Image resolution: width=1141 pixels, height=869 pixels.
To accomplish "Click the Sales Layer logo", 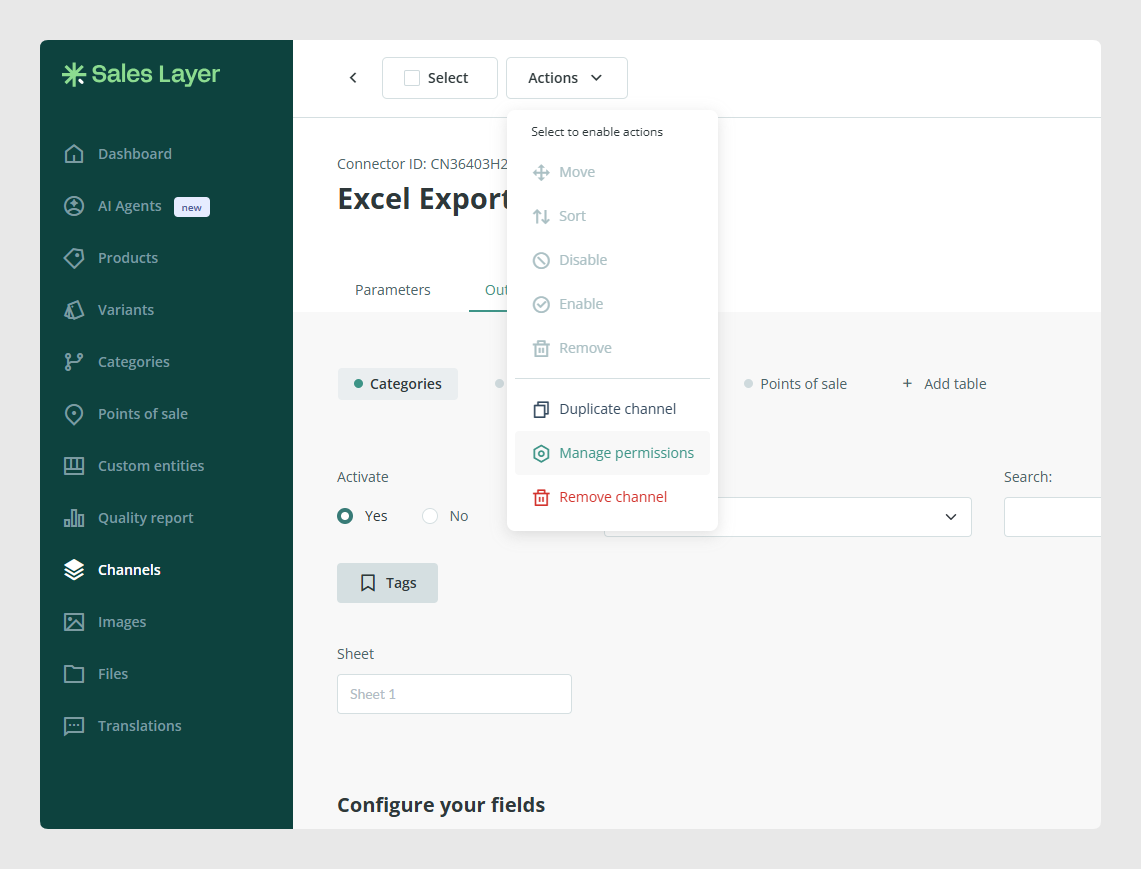I will click(x=141, y=74).
